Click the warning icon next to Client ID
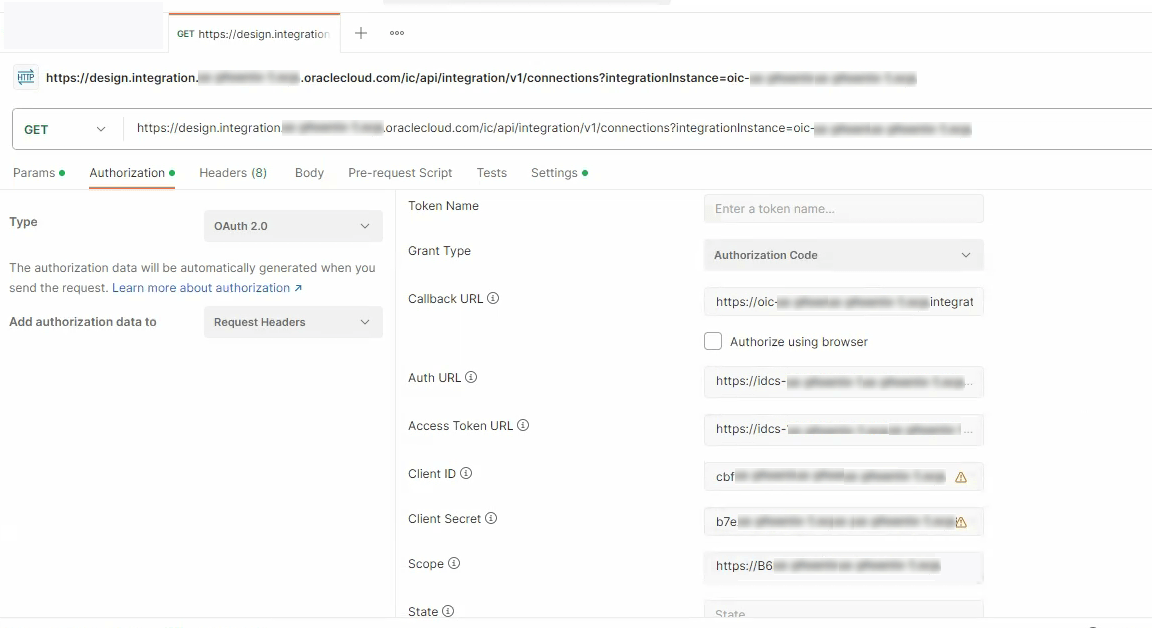 (961, 477)
